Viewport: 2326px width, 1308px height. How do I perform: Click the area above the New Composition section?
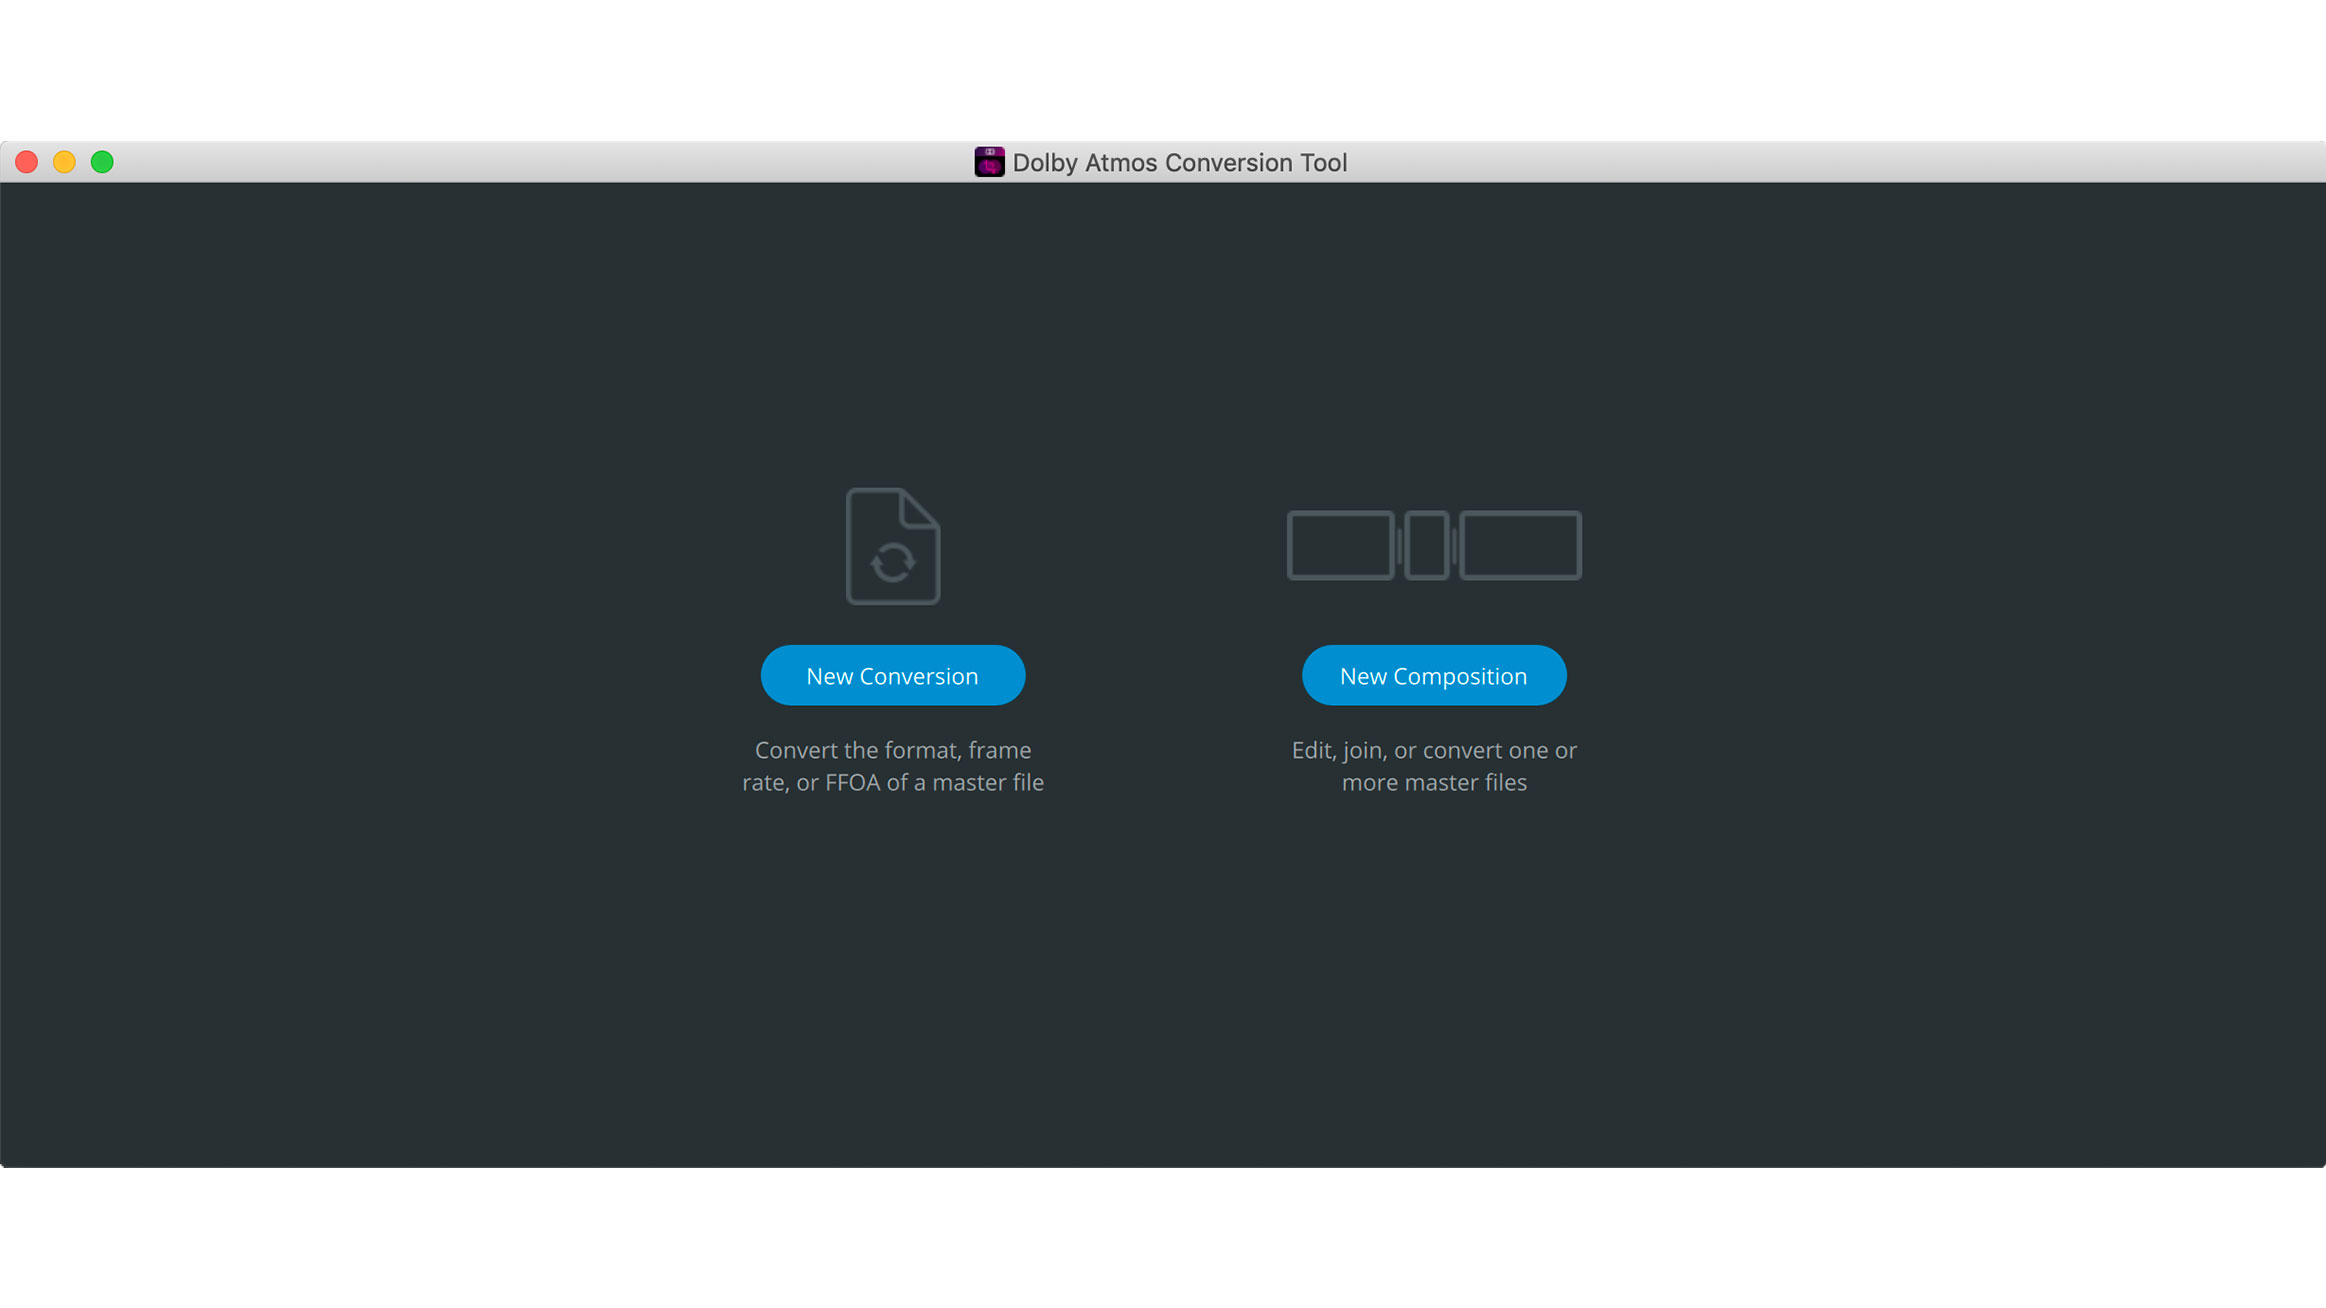click(1434, 350)
